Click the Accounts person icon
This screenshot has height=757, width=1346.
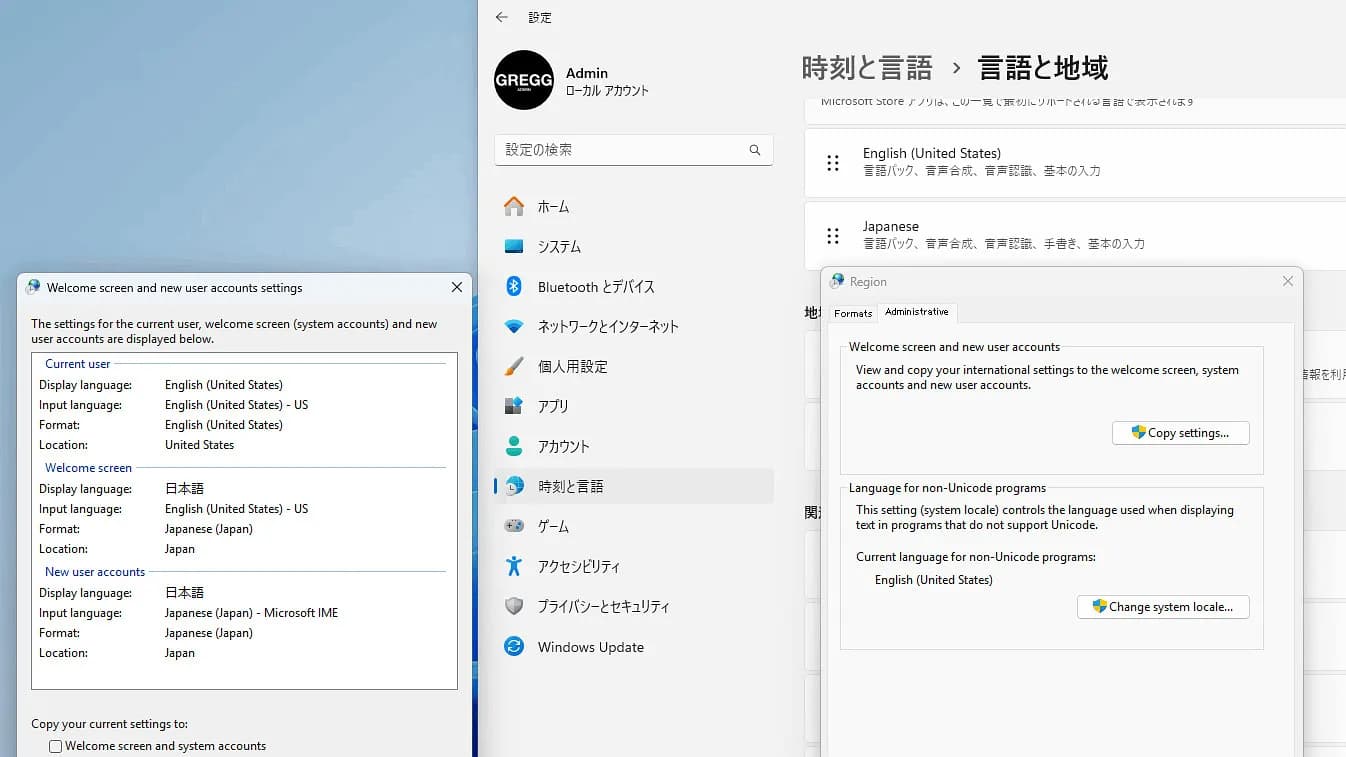(514, 446)
